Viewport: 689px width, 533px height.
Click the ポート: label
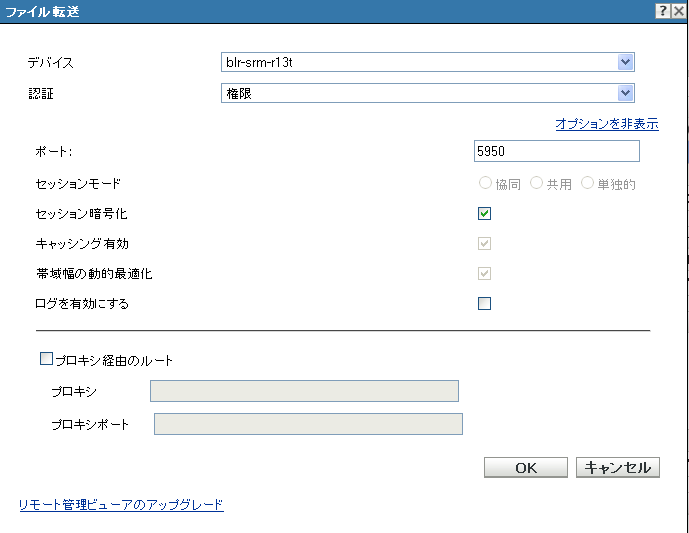(54, 152)
